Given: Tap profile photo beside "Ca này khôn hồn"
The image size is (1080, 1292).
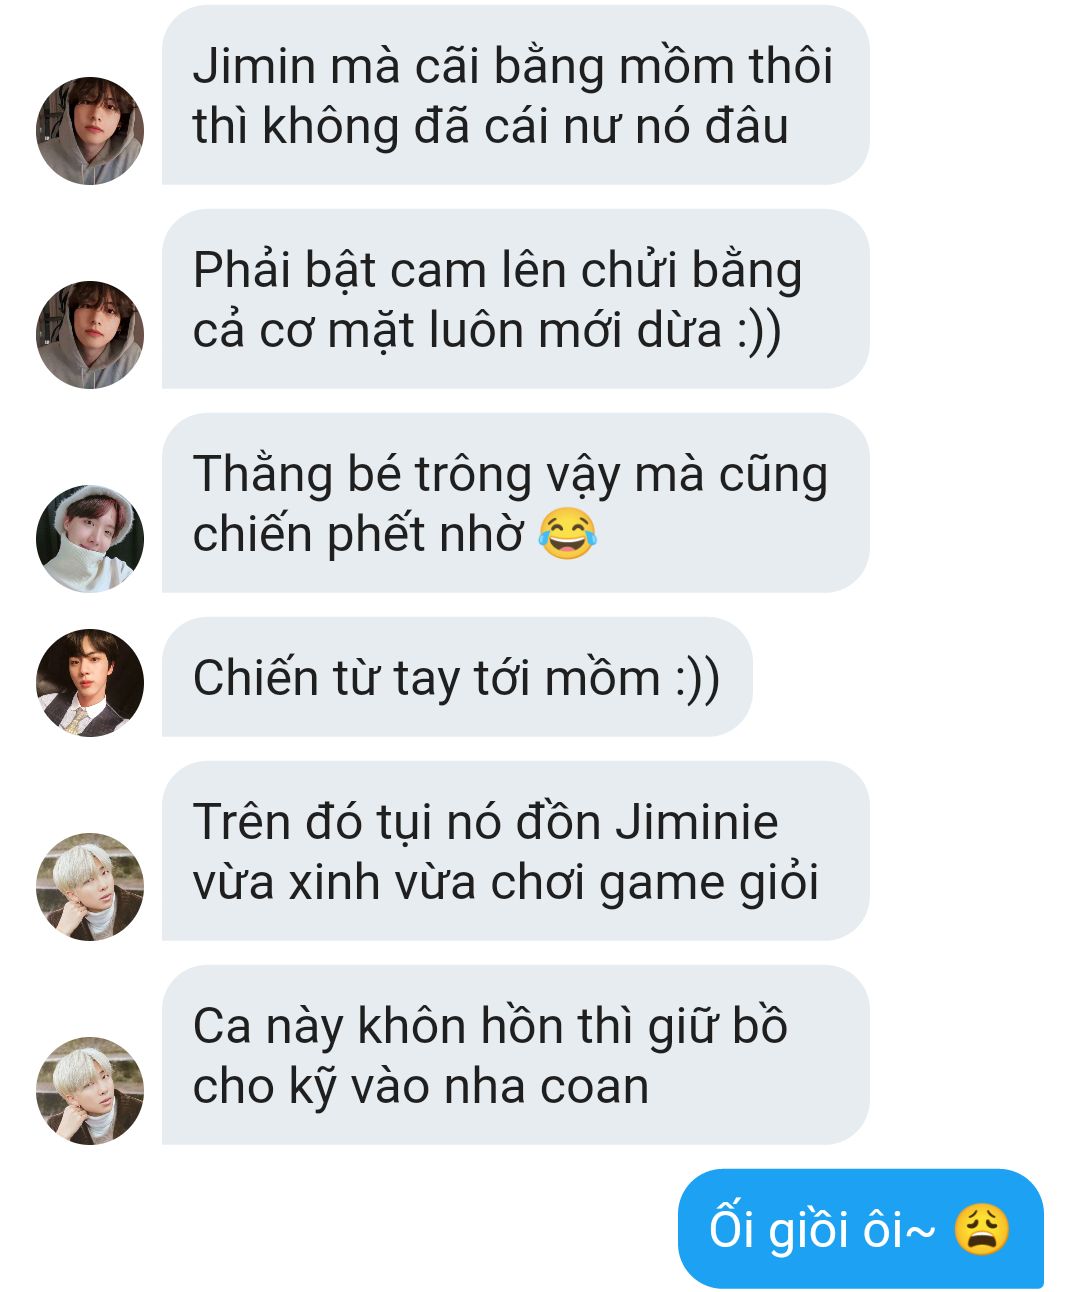Looking at the screenshot, I should coord(90,1091).
